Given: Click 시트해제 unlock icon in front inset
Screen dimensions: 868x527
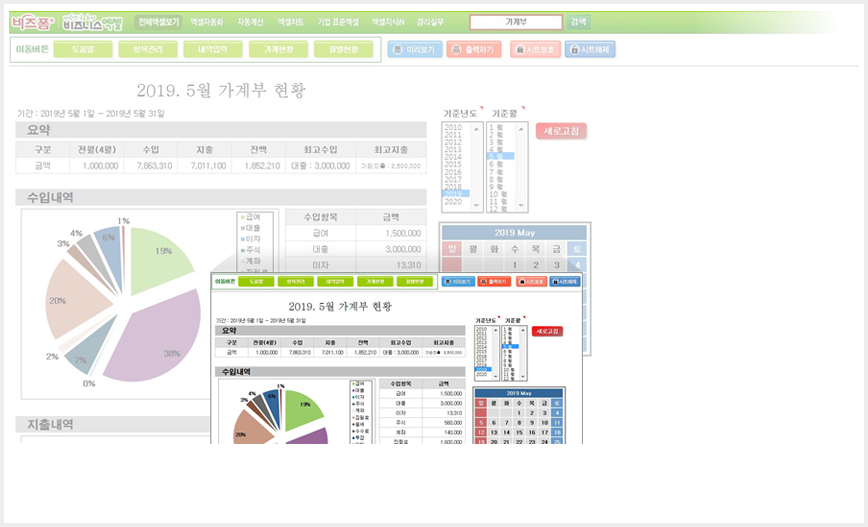Looking at the screenshot, I should tap(555, 282).
